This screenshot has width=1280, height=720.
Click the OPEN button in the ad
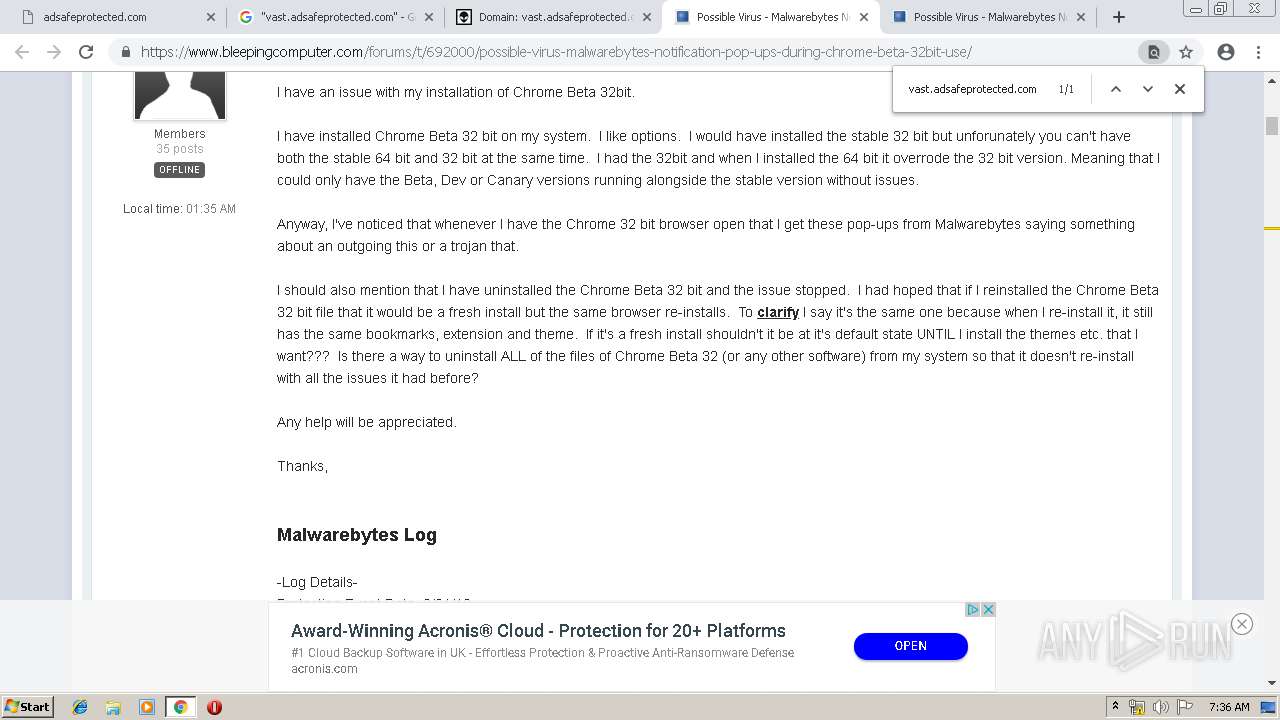click(x=911, y=646)
